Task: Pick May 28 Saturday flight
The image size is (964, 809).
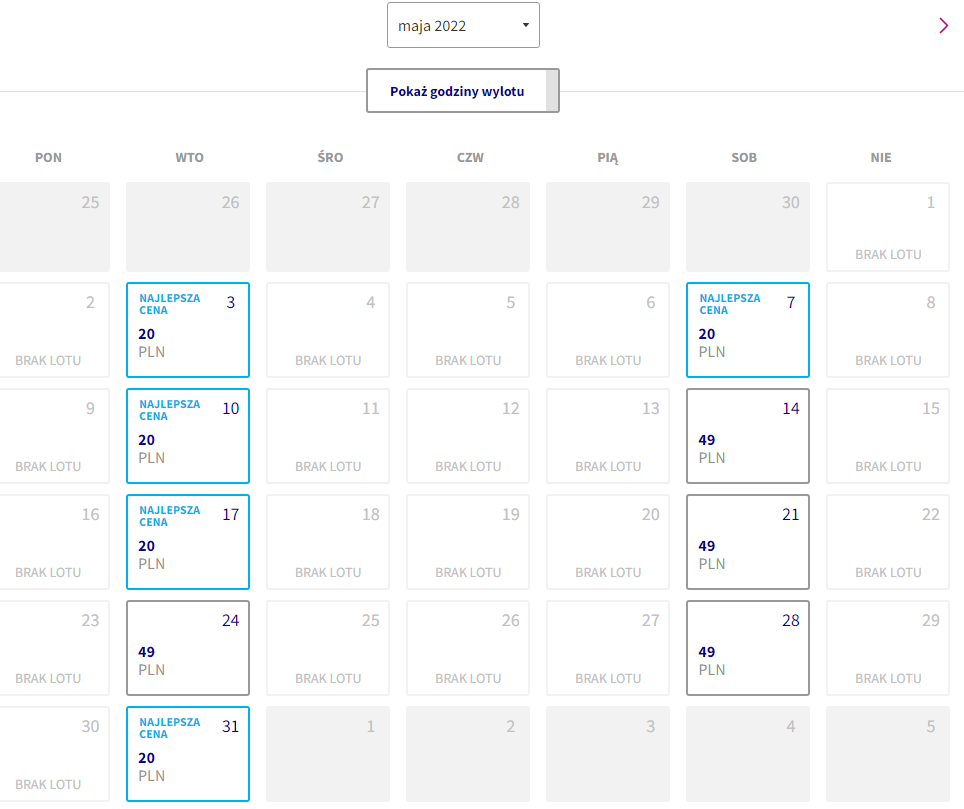Action: pos(748,648)
